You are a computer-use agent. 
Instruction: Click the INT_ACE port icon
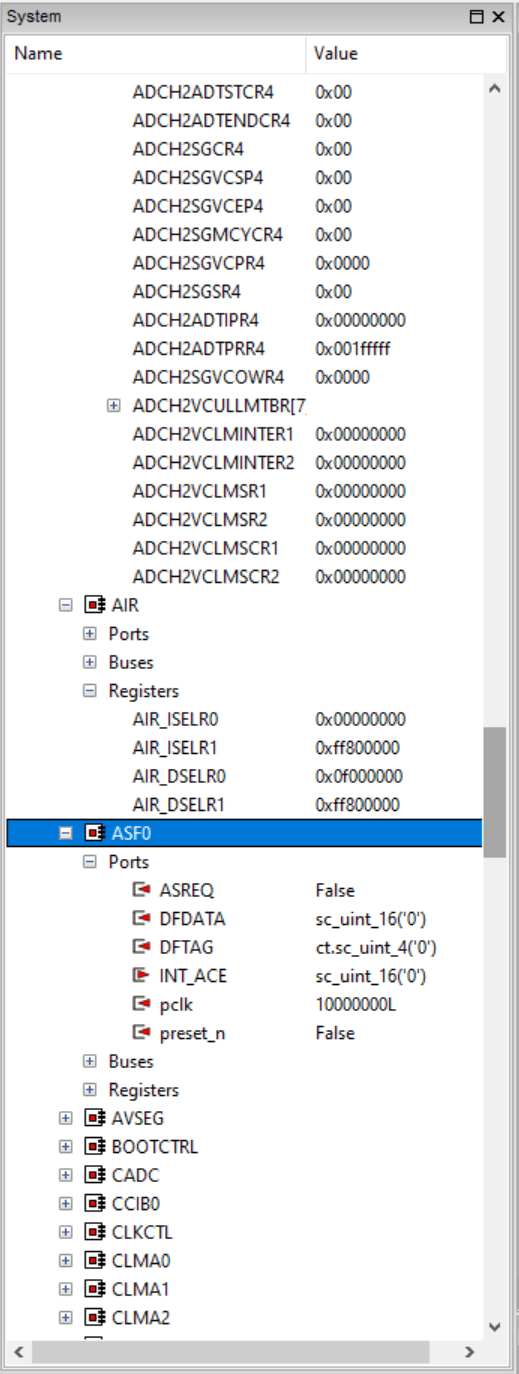click(142, 976)
